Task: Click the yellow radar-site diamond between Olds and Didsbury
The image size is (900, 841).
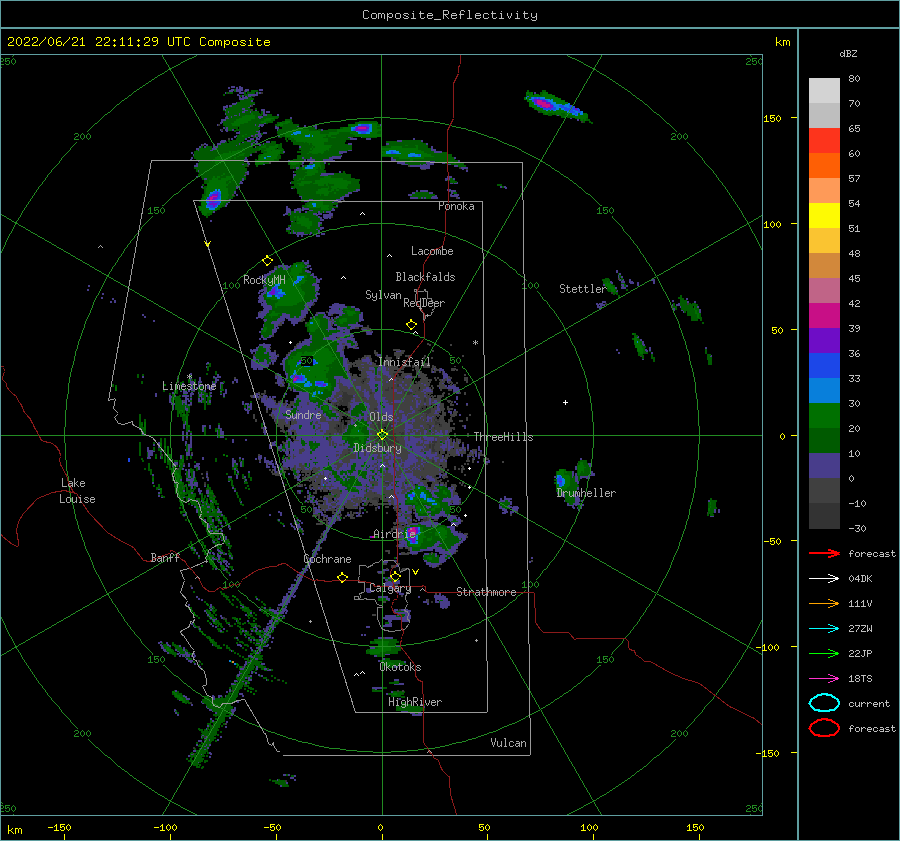Action: (x=382, y=435)
